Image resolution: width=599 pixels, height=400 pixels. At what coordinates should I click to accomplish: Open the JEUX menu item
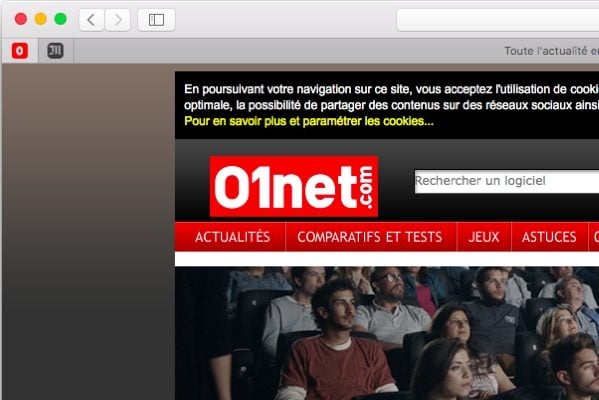pos(484,237)
